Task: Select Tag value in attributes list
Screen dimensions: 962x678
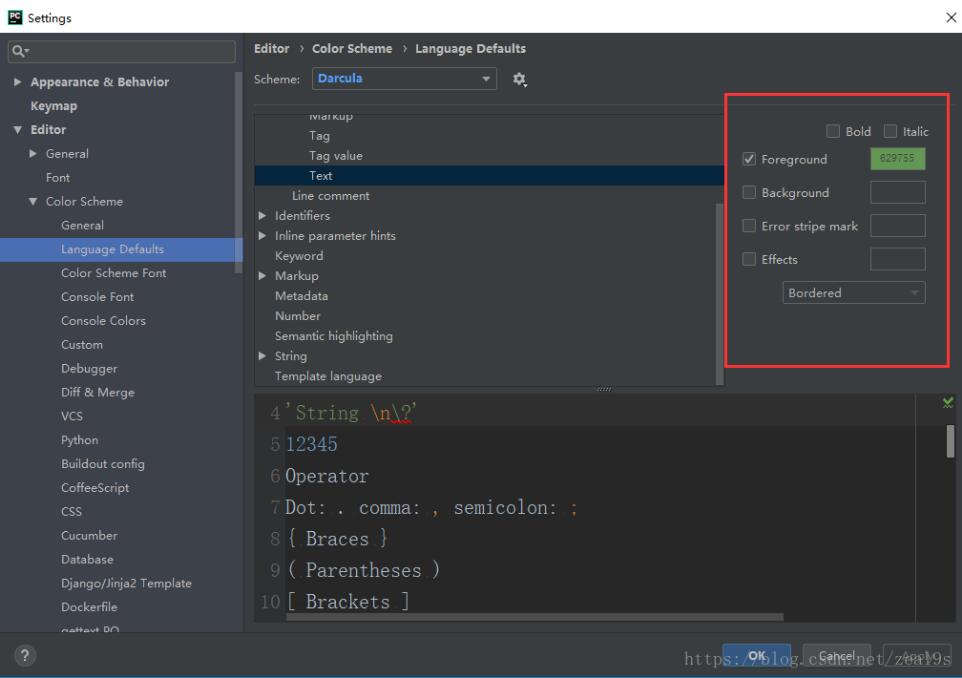Action: click(336, 156)
